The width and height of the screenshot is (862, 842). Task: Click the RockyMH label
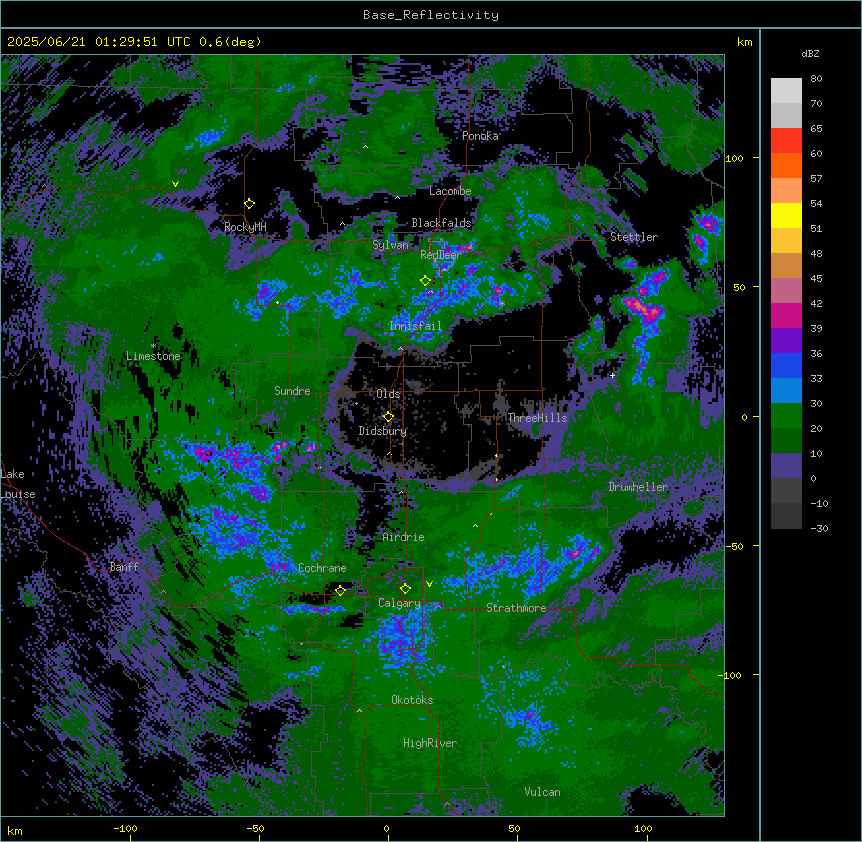coord(245,227)
